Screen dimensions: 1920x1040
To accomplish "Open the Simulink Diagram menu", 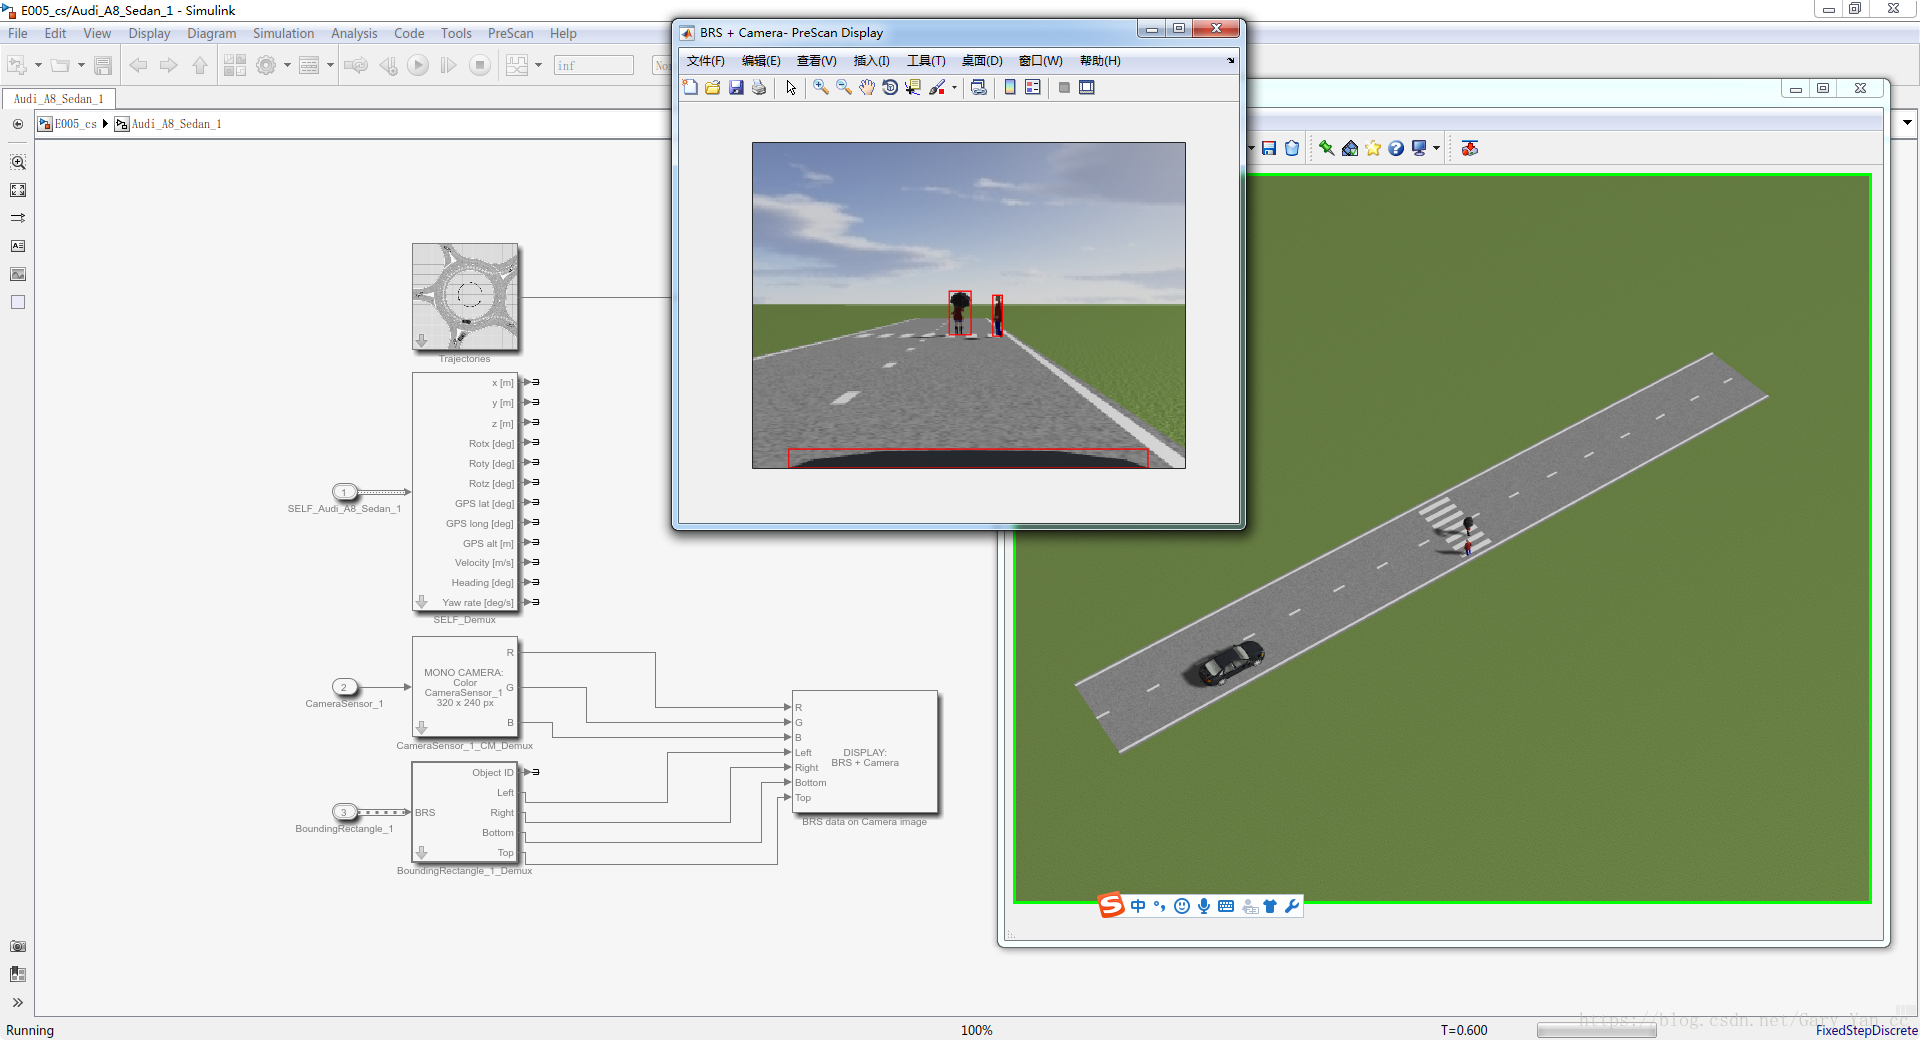I will tap(211, 33).
